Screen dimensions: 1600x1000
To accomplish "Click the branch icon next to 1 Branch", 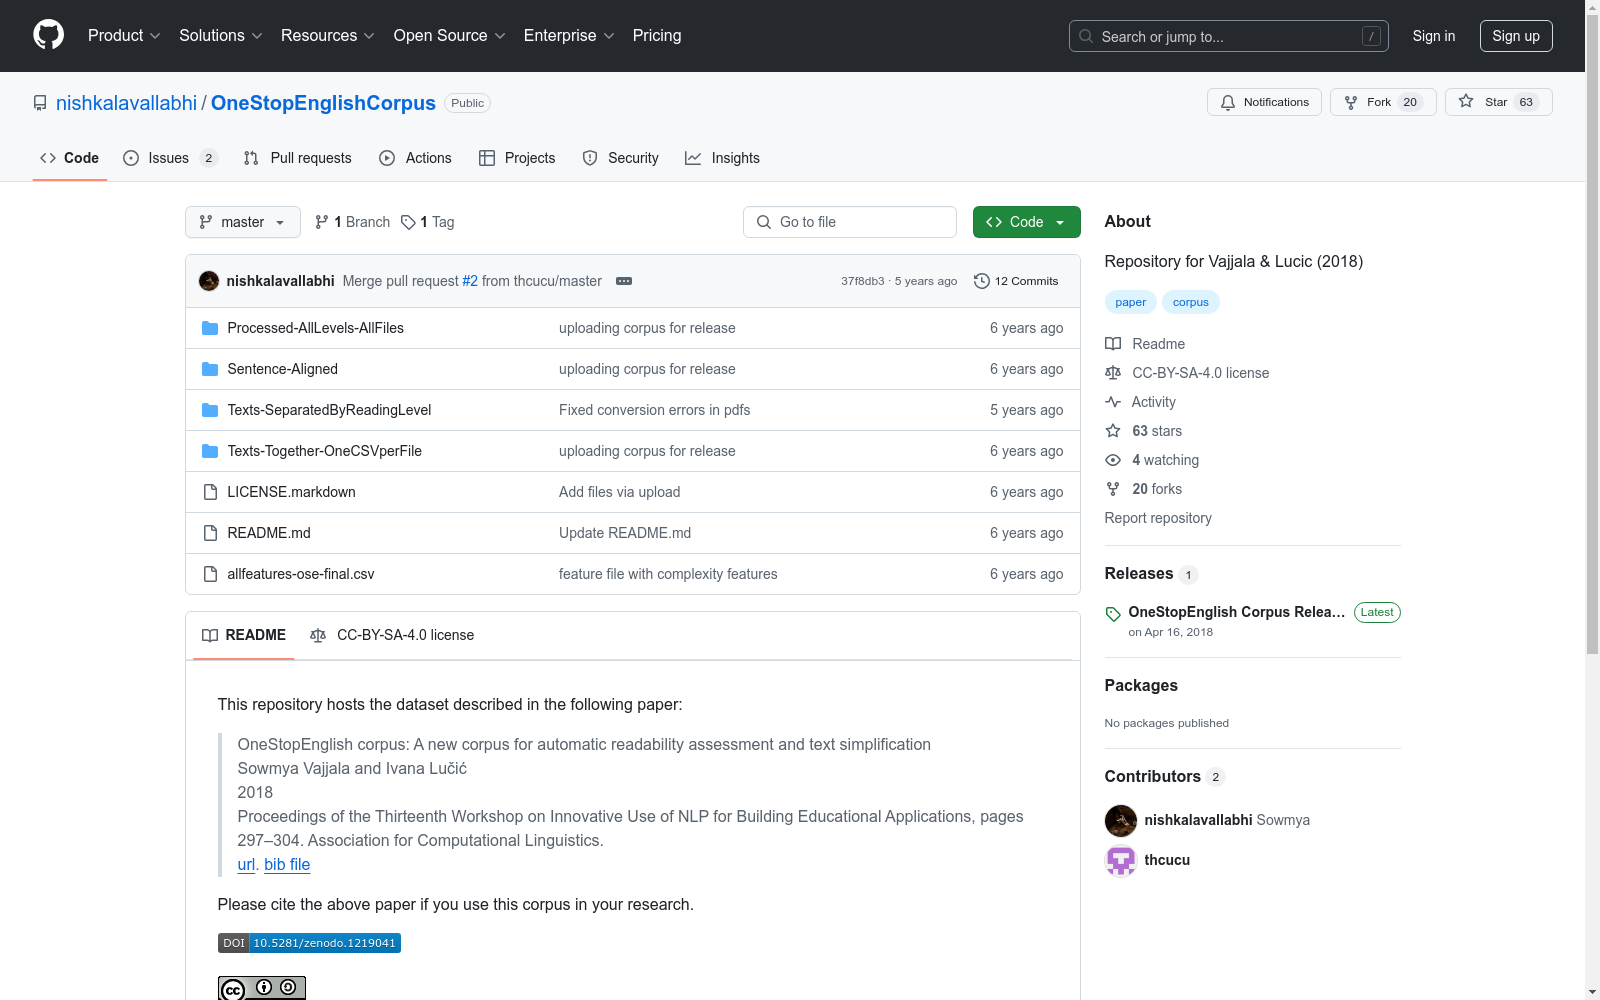I will 322,222.
